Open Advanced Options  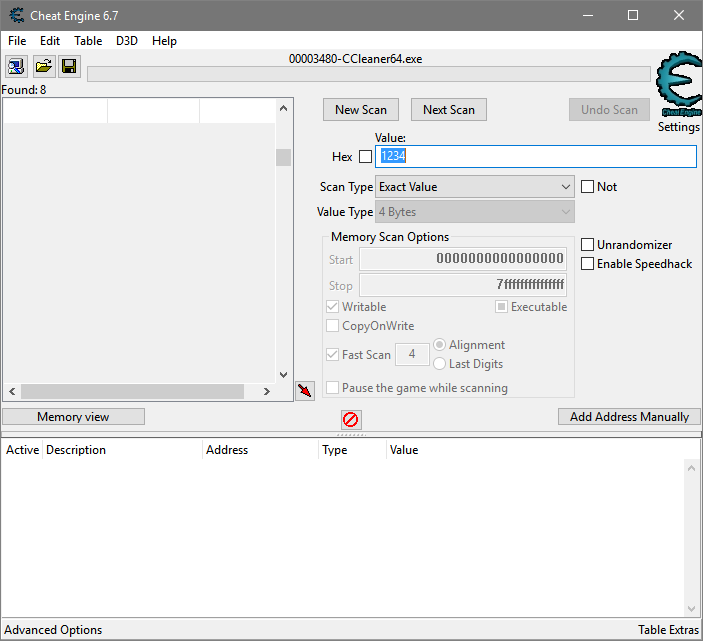tap(54, 630)
